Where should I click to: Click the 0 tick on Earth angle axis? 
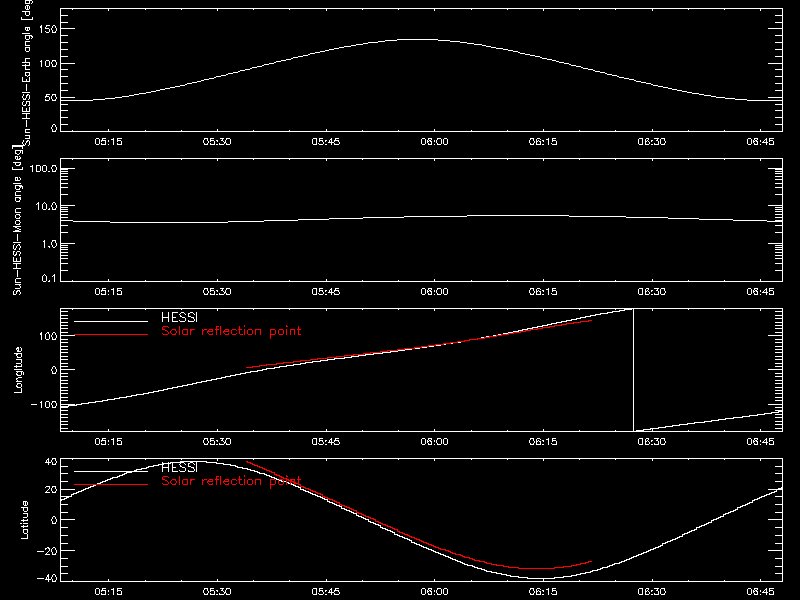pos(54,128)
